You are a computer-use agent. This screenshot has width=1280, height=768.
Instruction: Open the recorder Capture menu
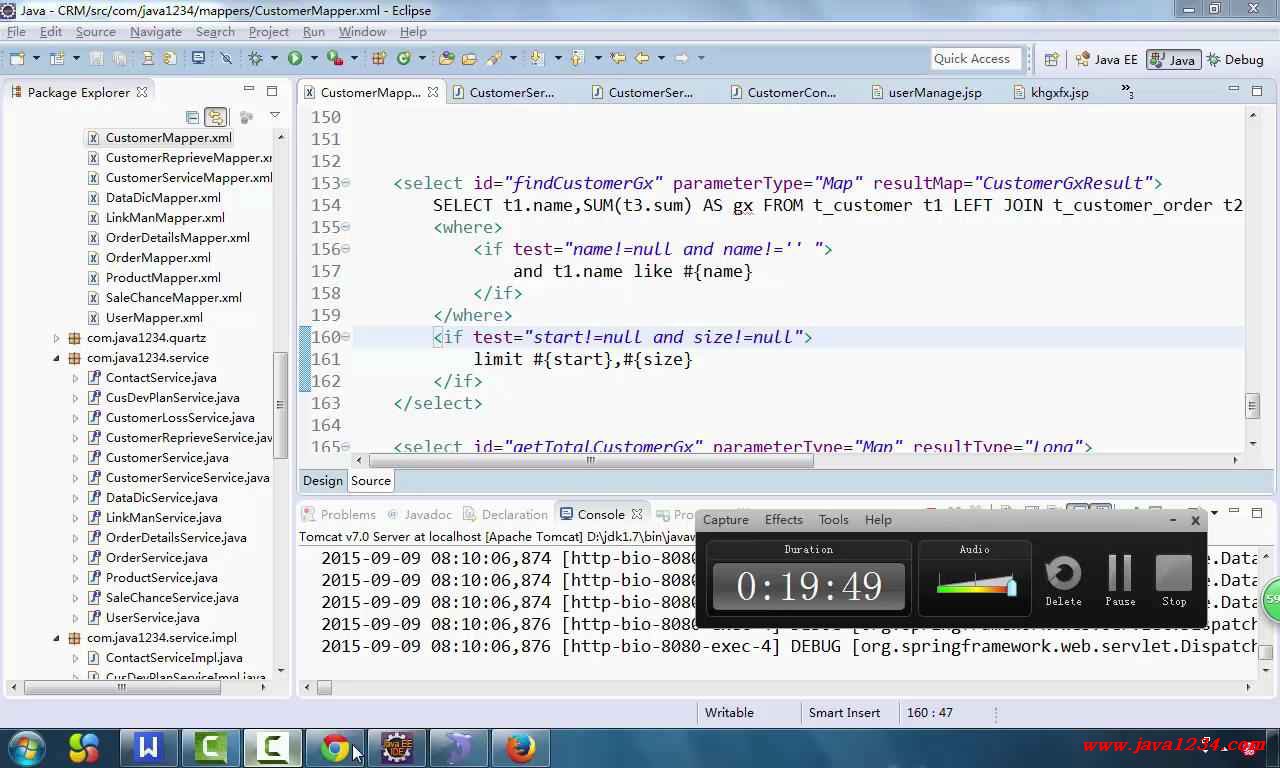pos(726,519)
